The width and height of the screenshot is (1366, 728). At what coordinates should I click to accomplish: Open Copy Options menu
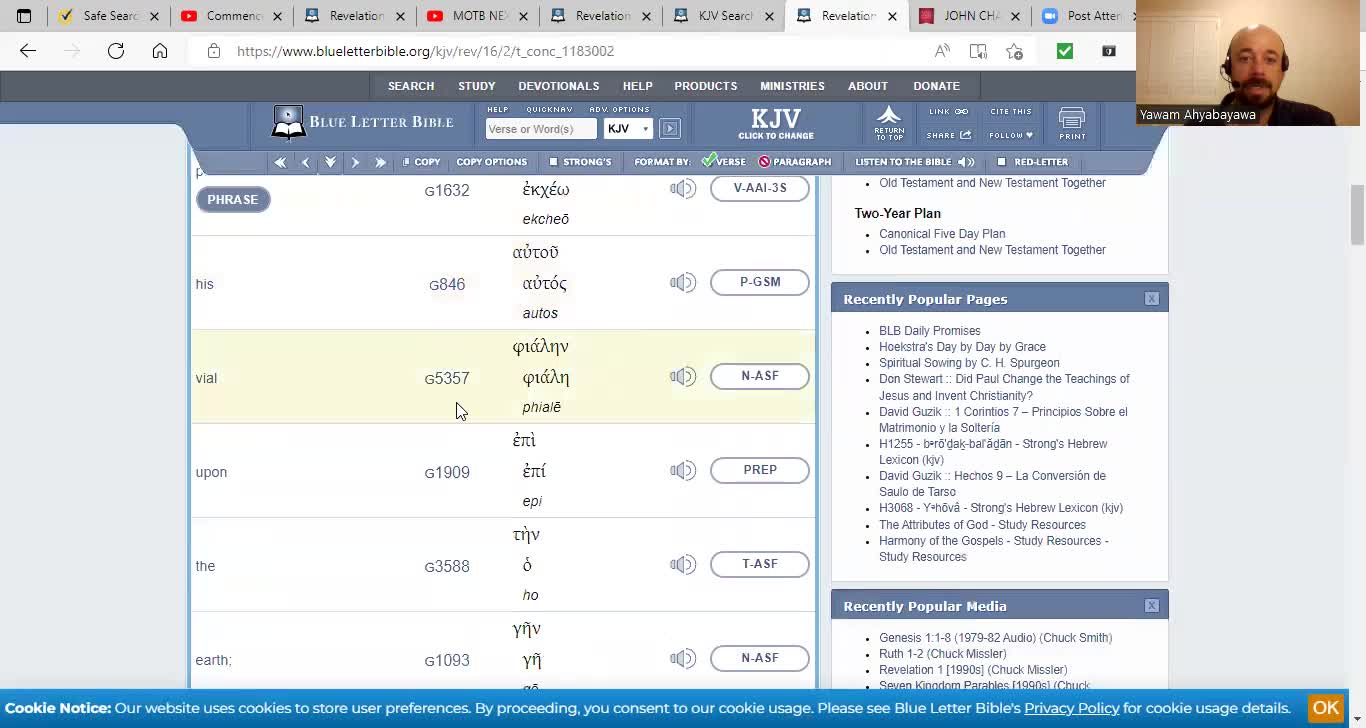[x=491, y=162]
